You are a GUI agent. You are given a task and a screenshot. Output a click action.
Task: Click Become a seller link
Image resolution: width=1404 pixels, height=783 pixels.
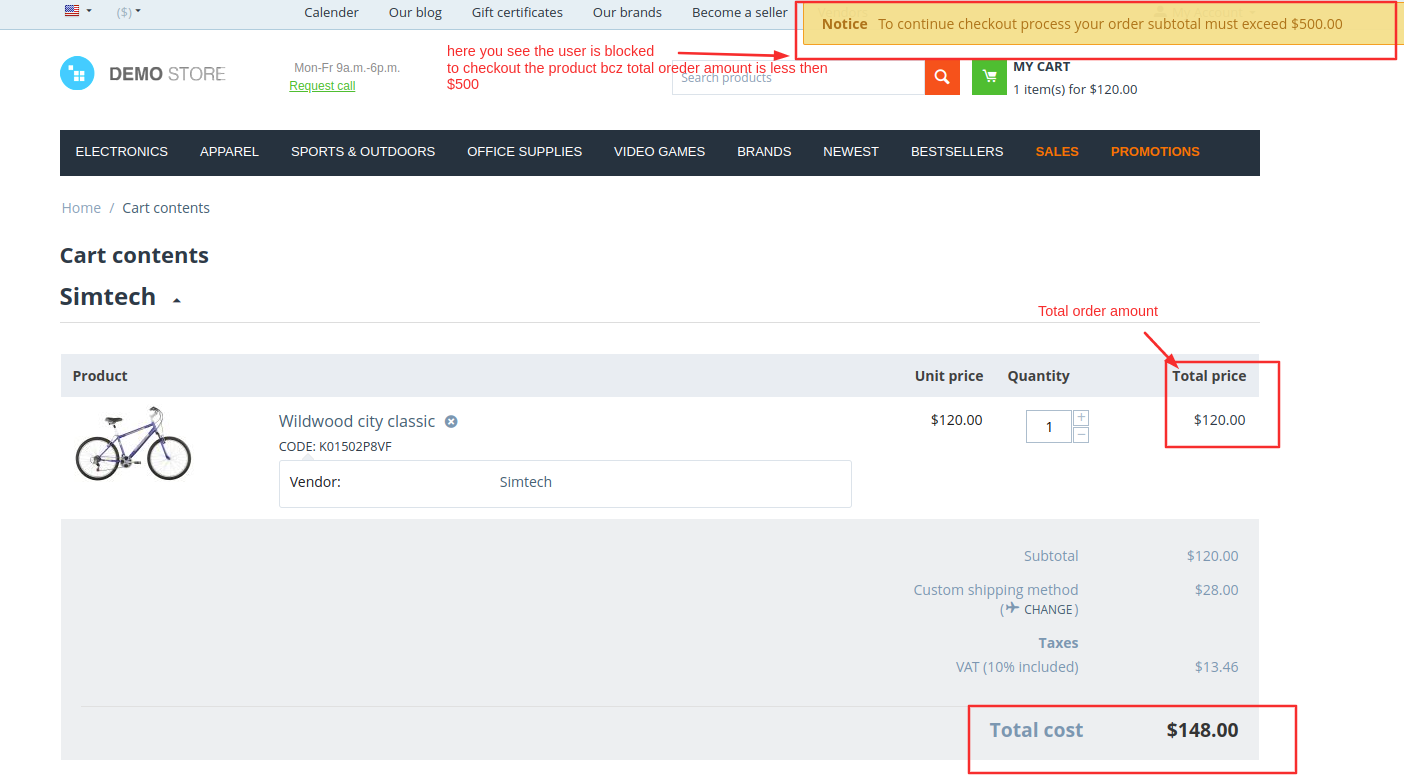pos(740,12)
